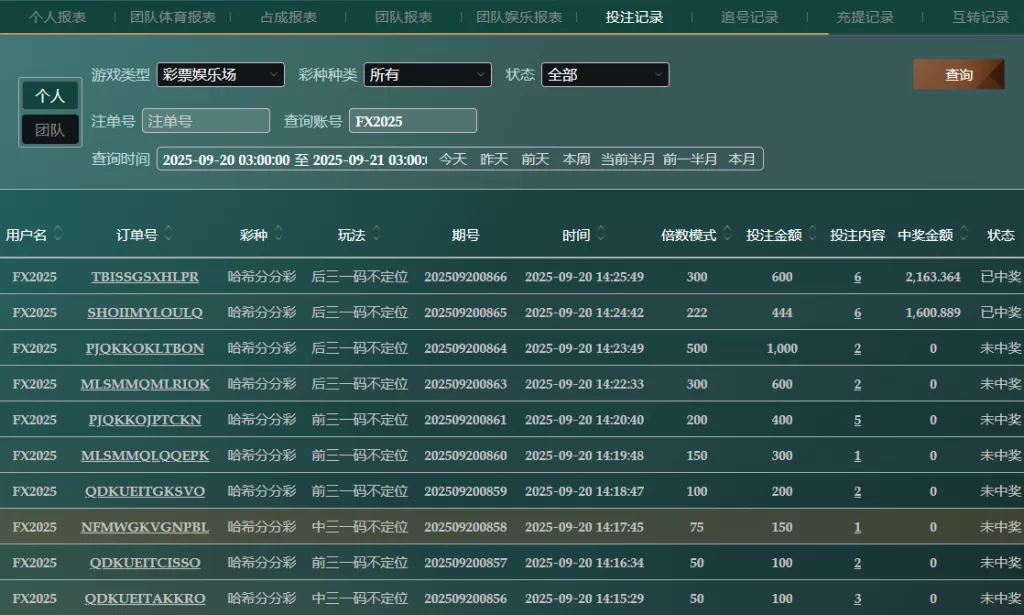Open the 游戏类型 dropdown
Image resolution: width=1024 pixels, height=615 pixels.
pos(220,75)
